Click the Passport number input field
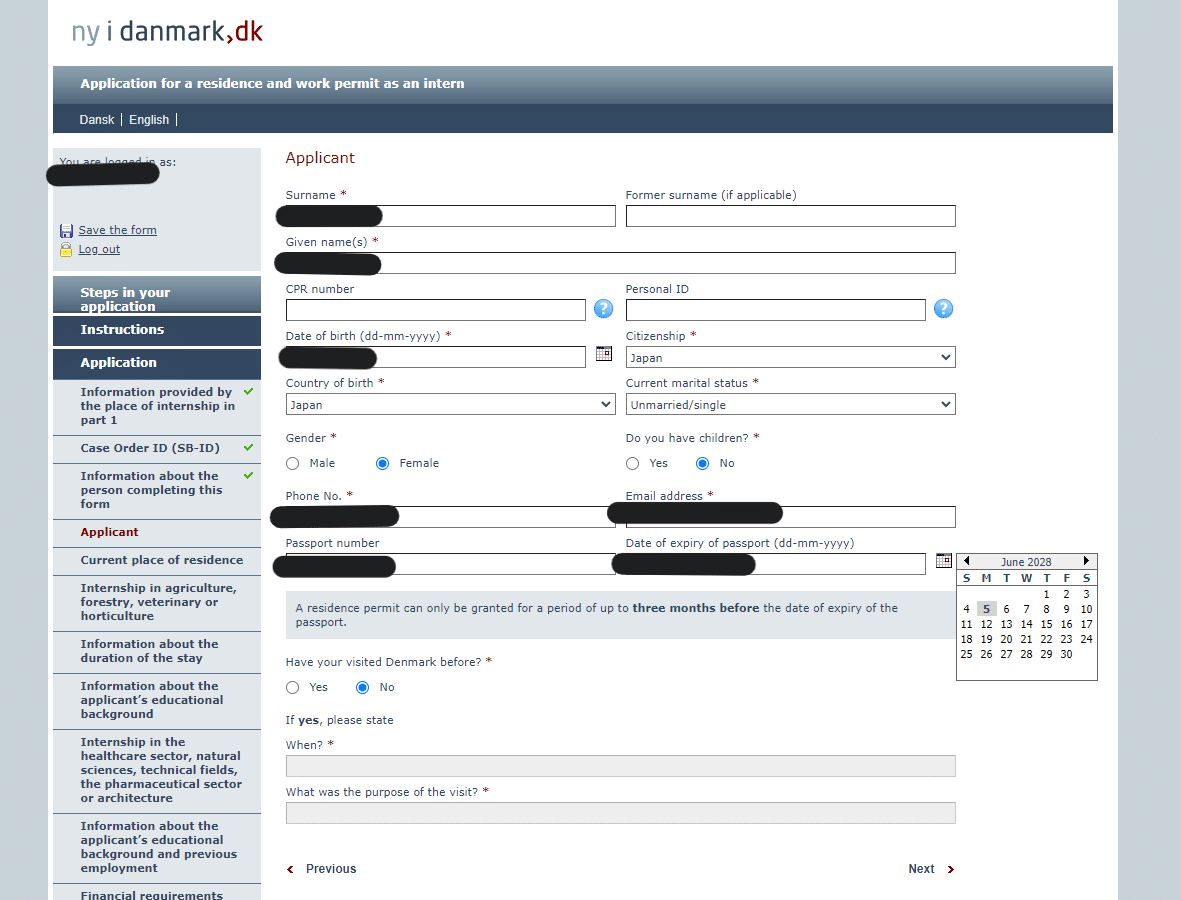 [450, 564]
